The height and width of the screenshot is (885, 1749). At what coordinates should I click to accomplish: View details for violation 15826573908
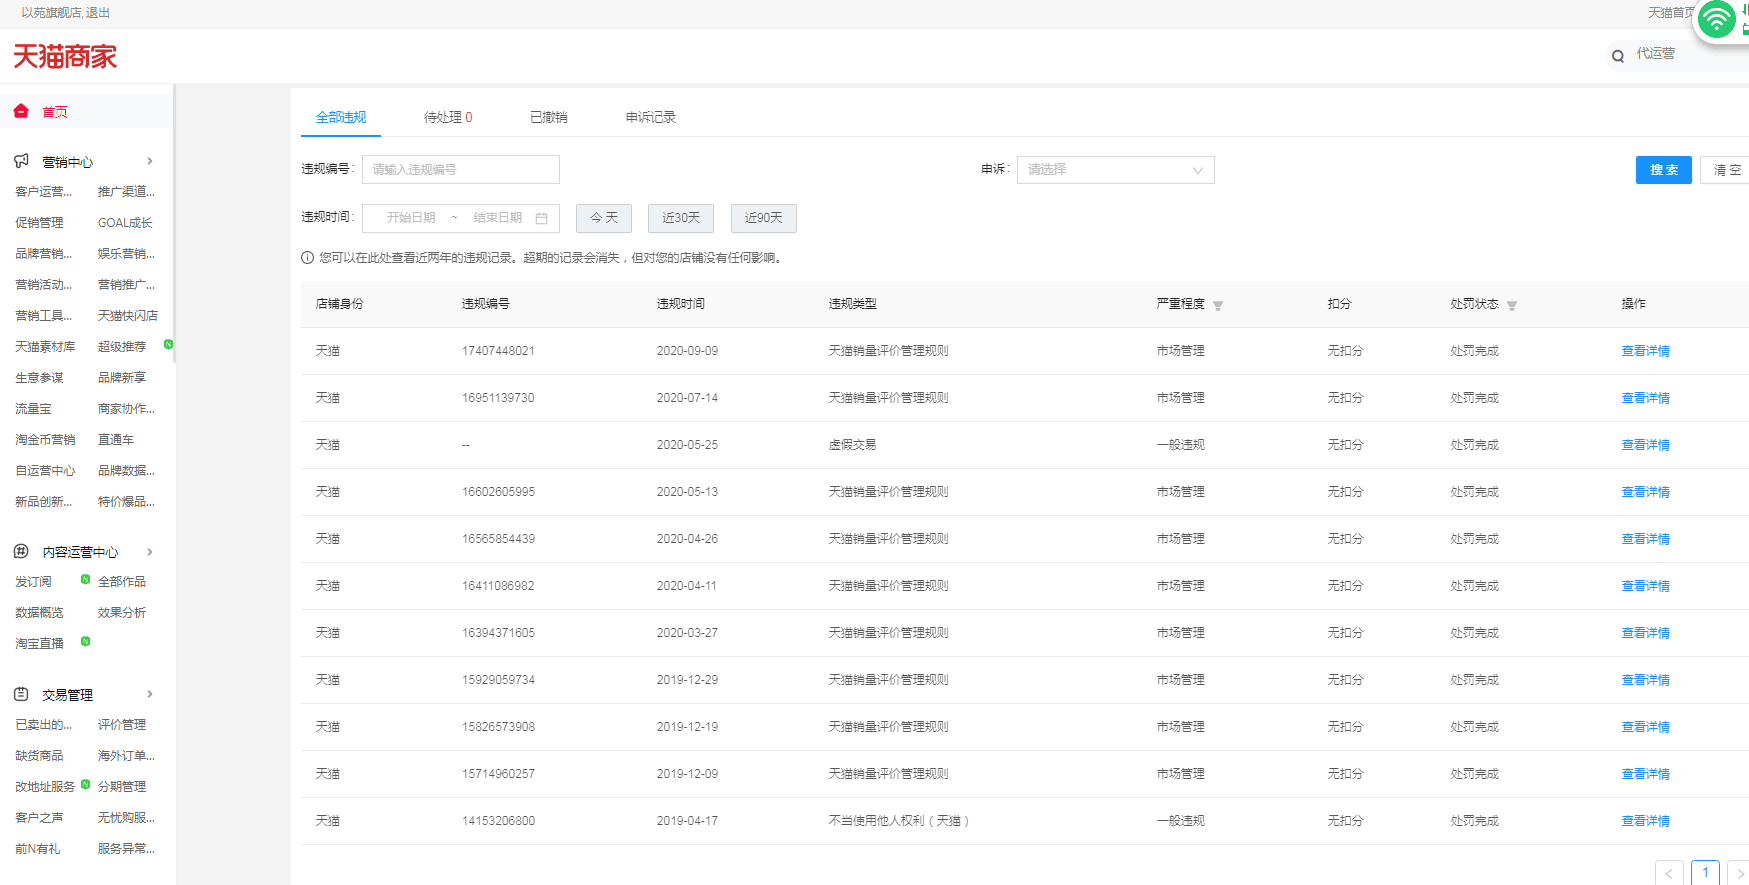(1646, 727)
